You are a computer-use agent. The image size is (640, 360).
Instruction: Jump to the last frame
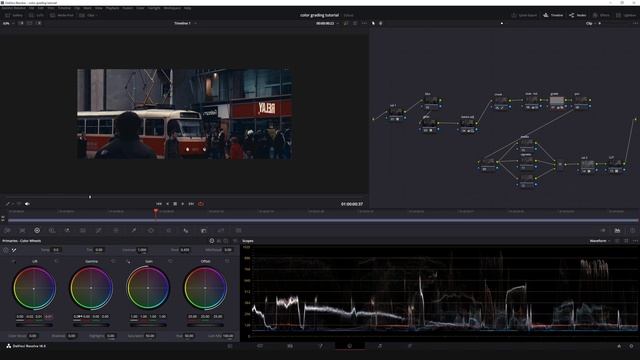point(191,204)
